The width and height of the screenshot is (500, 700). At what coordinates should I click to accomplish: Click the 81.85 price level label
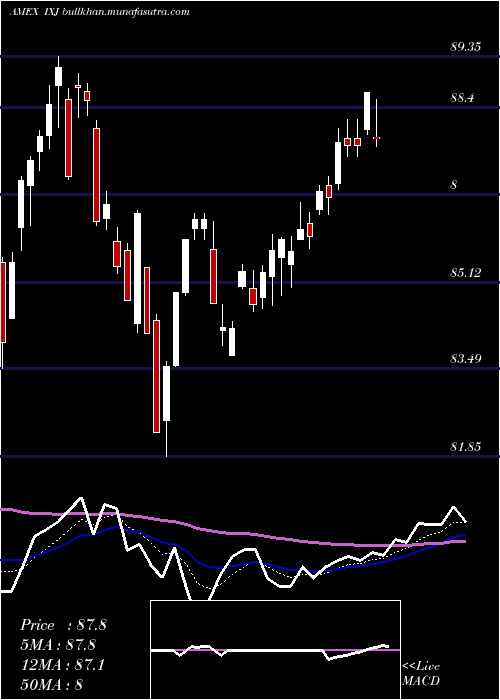click(466, 446)
